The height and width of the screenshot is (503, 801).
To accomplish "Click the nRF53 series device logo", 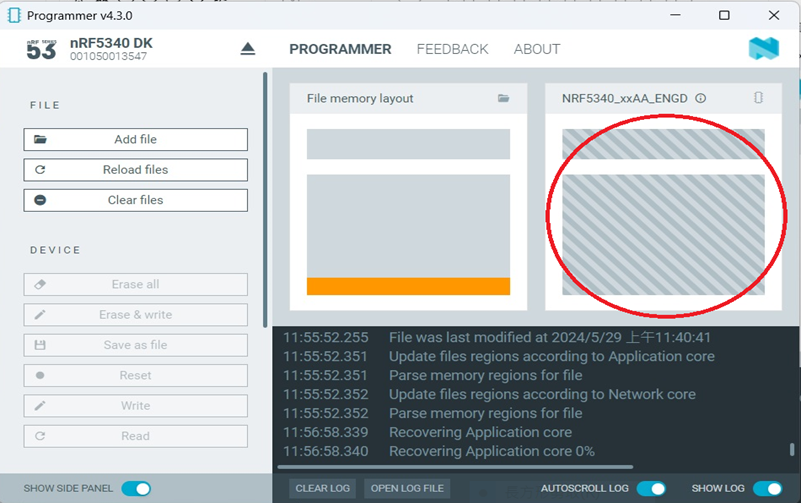I will pos(41,50).
